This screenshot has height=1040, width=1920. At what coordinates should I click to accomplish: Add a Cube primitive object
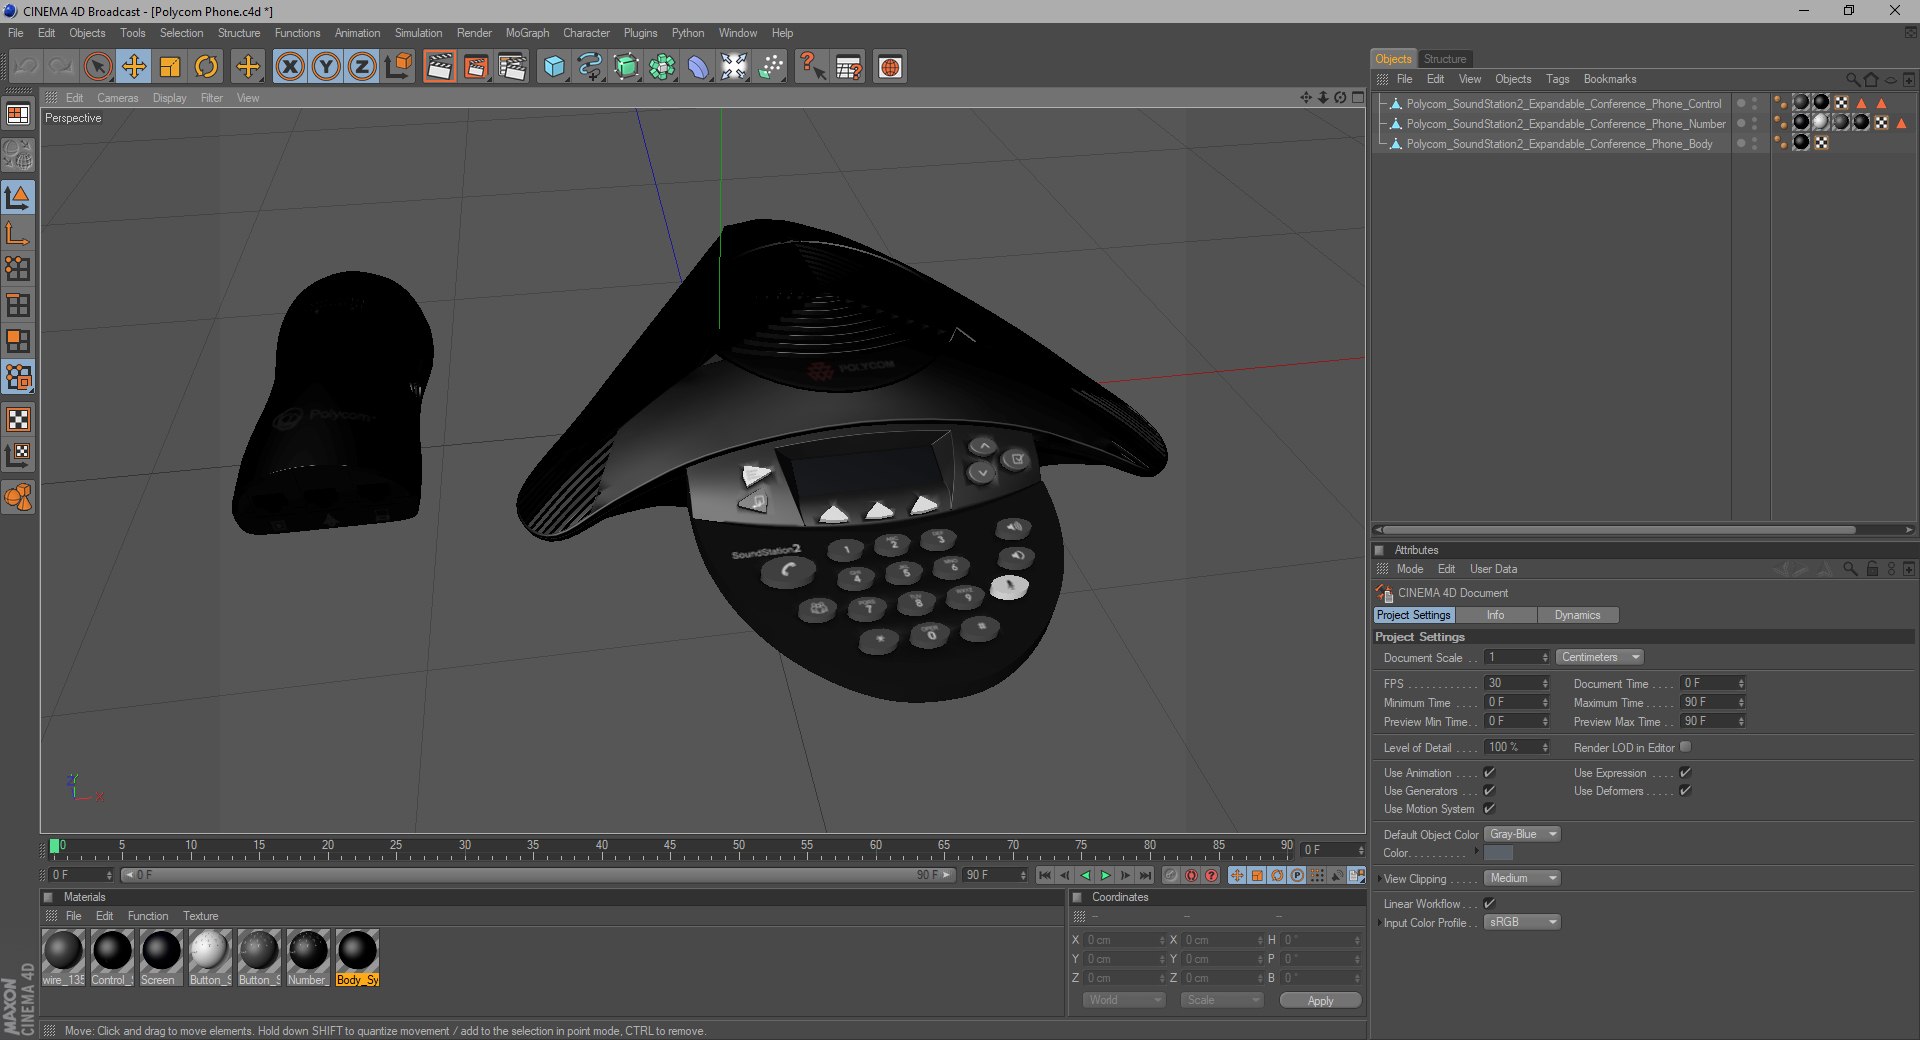pyautogui.click(x=554, y=67)
